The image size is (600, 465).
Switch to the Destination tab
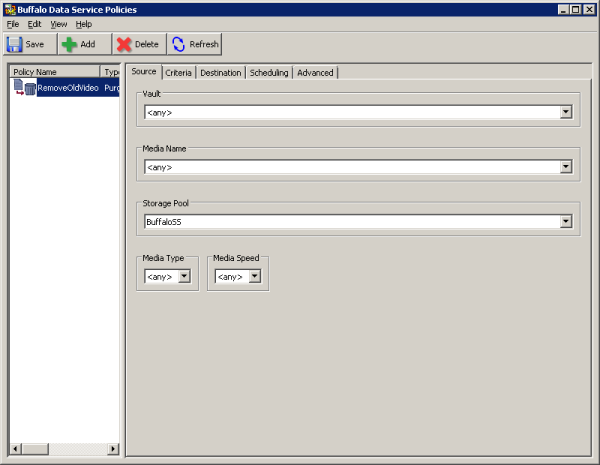(x=221, y=73)
